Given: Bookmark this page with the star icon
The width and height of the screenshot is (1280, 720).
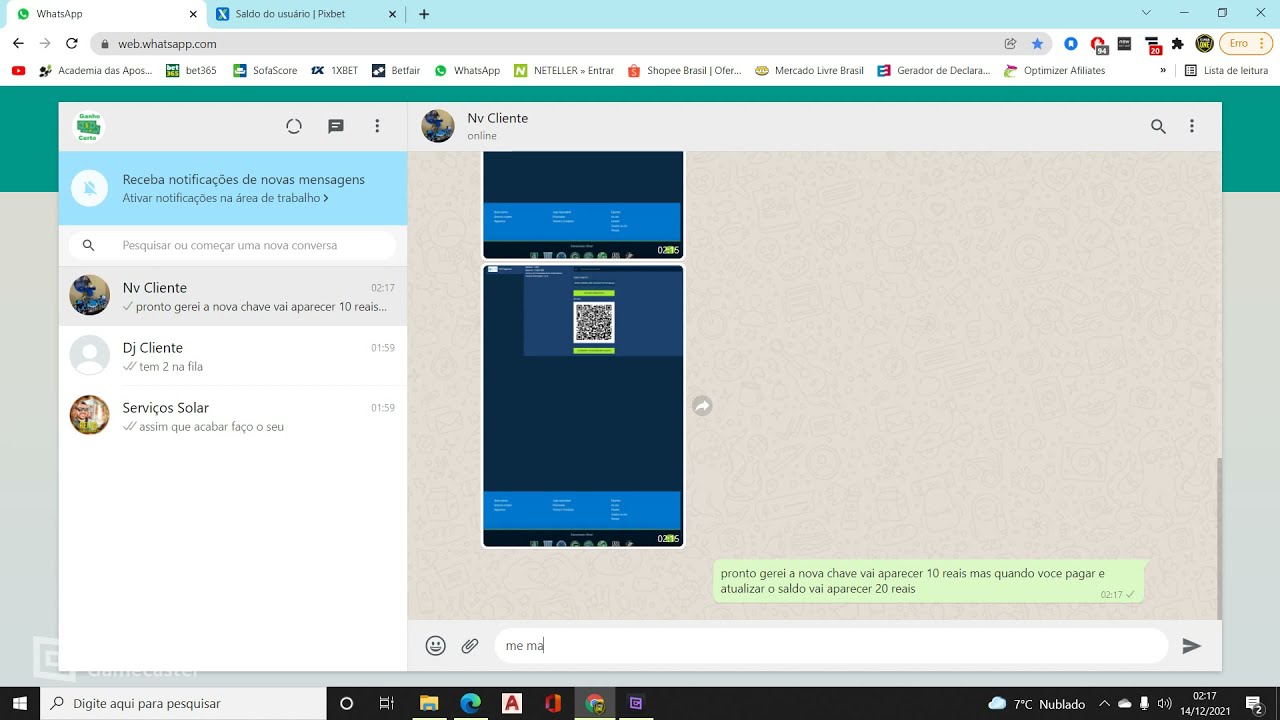Looking at the screenshot, I should (1037, 44).
